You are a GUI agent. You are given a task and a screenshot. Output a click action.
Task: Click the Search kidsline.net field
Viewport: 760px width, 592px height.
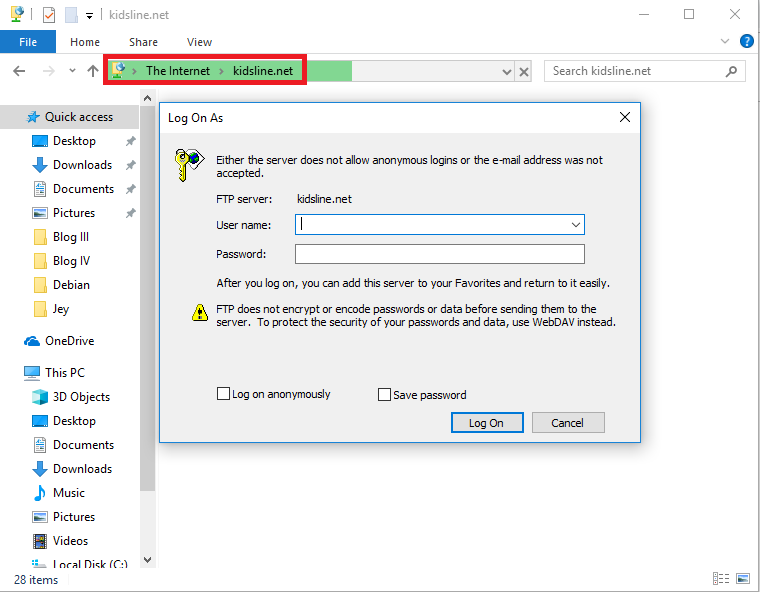[644, 71]
